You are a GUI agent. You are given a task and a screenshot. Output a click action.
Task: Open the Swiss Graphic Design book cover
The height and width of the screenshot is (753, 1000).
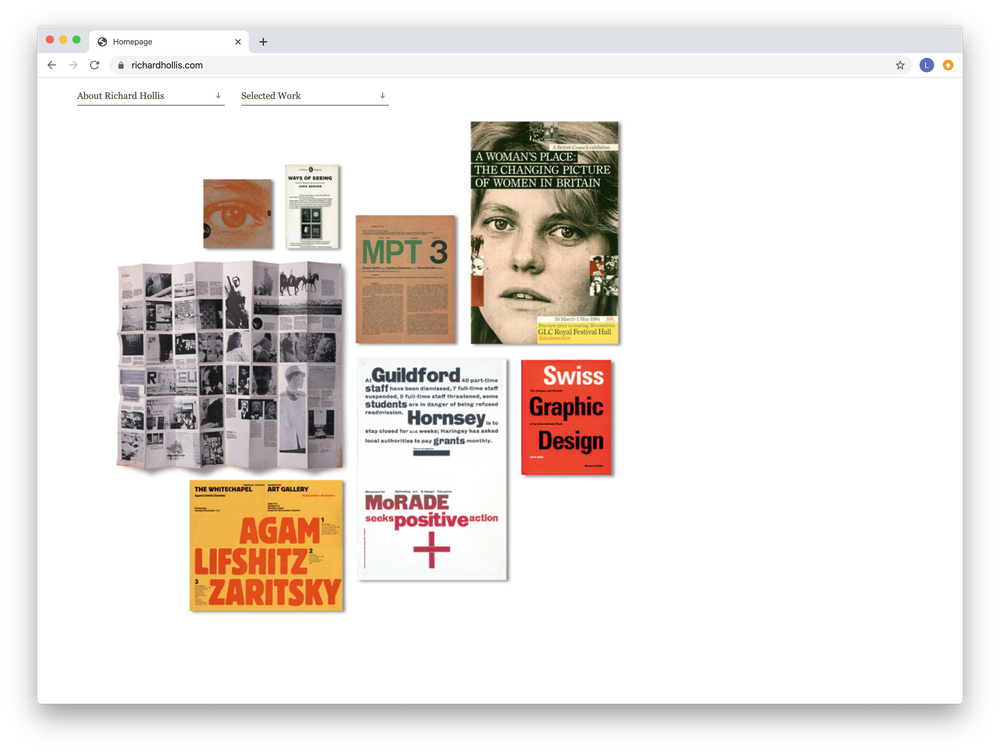(566, 417)
